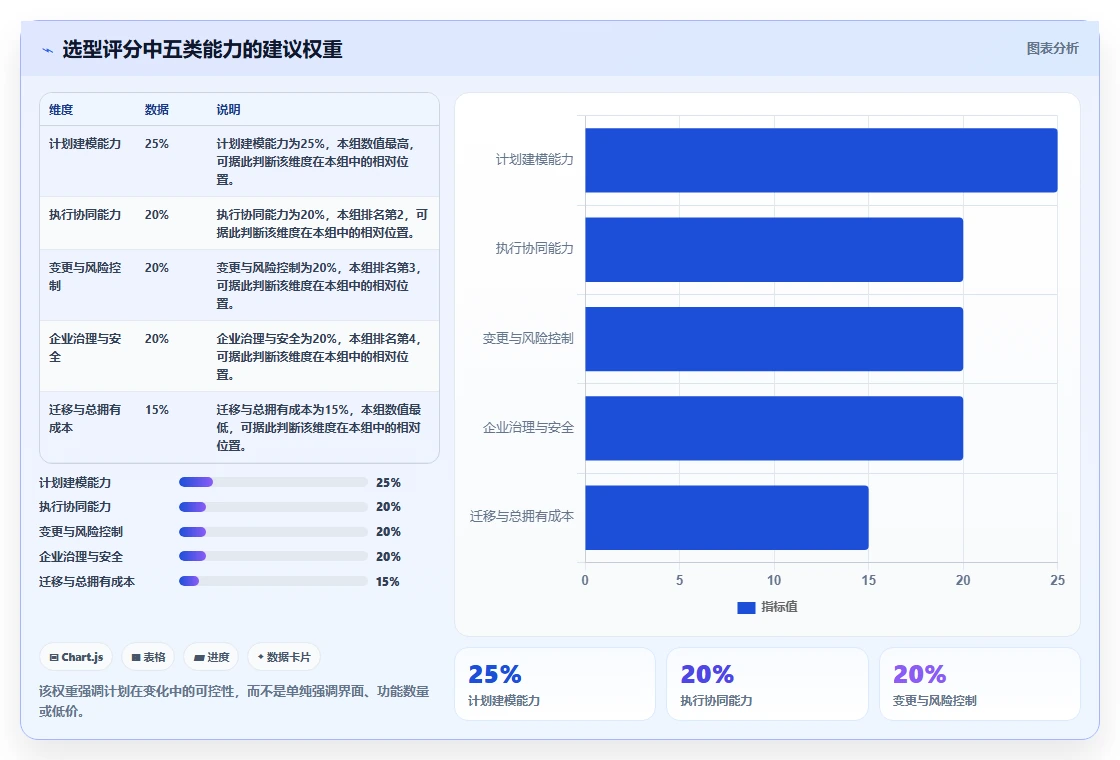Click the 迁移与总拥有成本 table row name
The width and height of the screenshot is (1120, 760).
(x=85, y=419)
